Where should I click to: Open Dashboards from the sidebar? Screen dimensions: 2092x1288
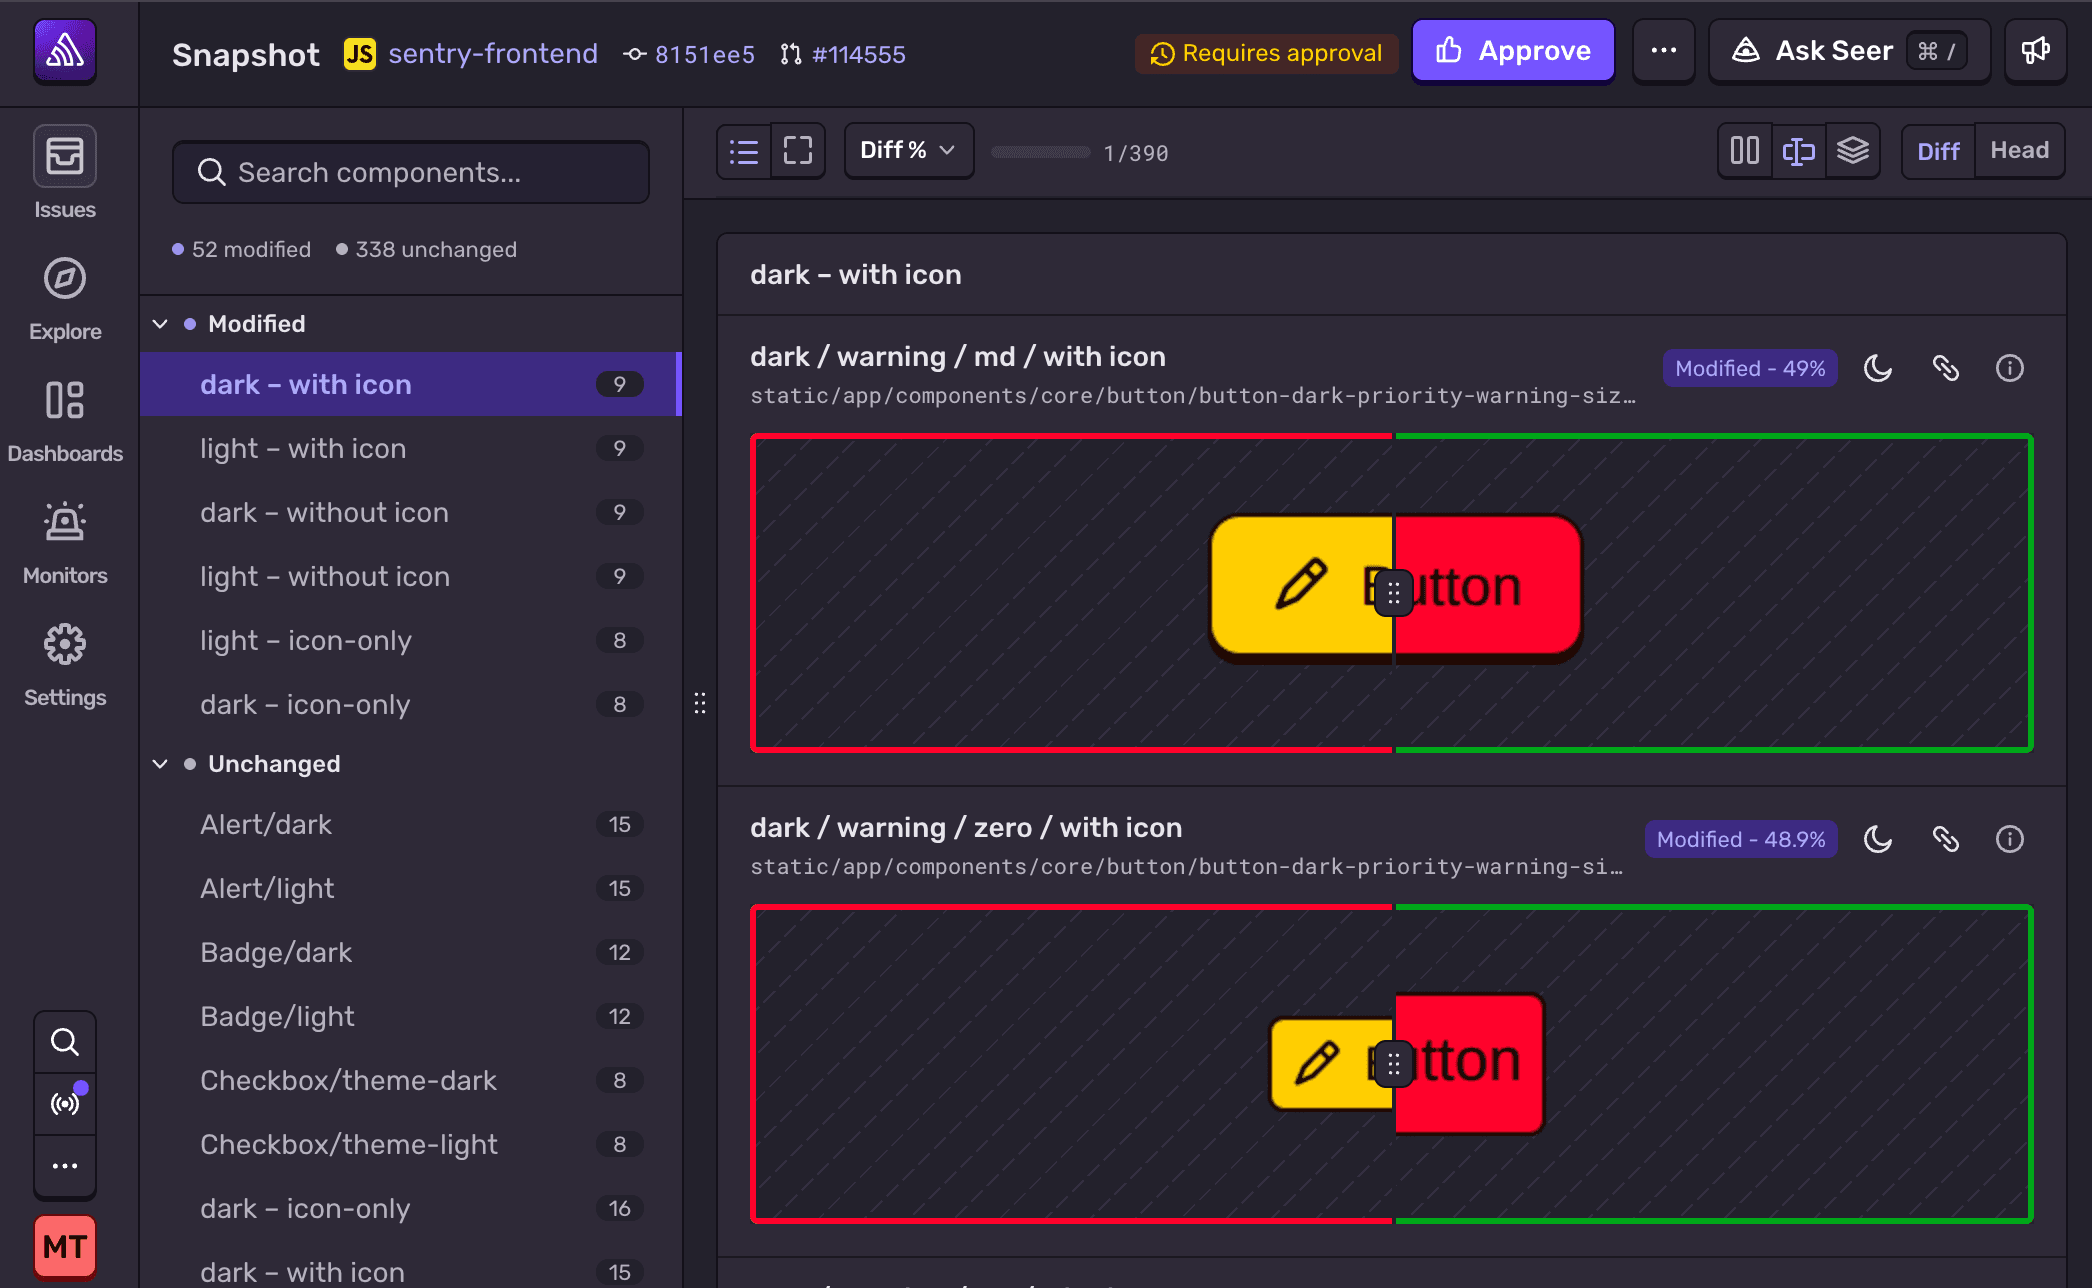coord(65,421)
